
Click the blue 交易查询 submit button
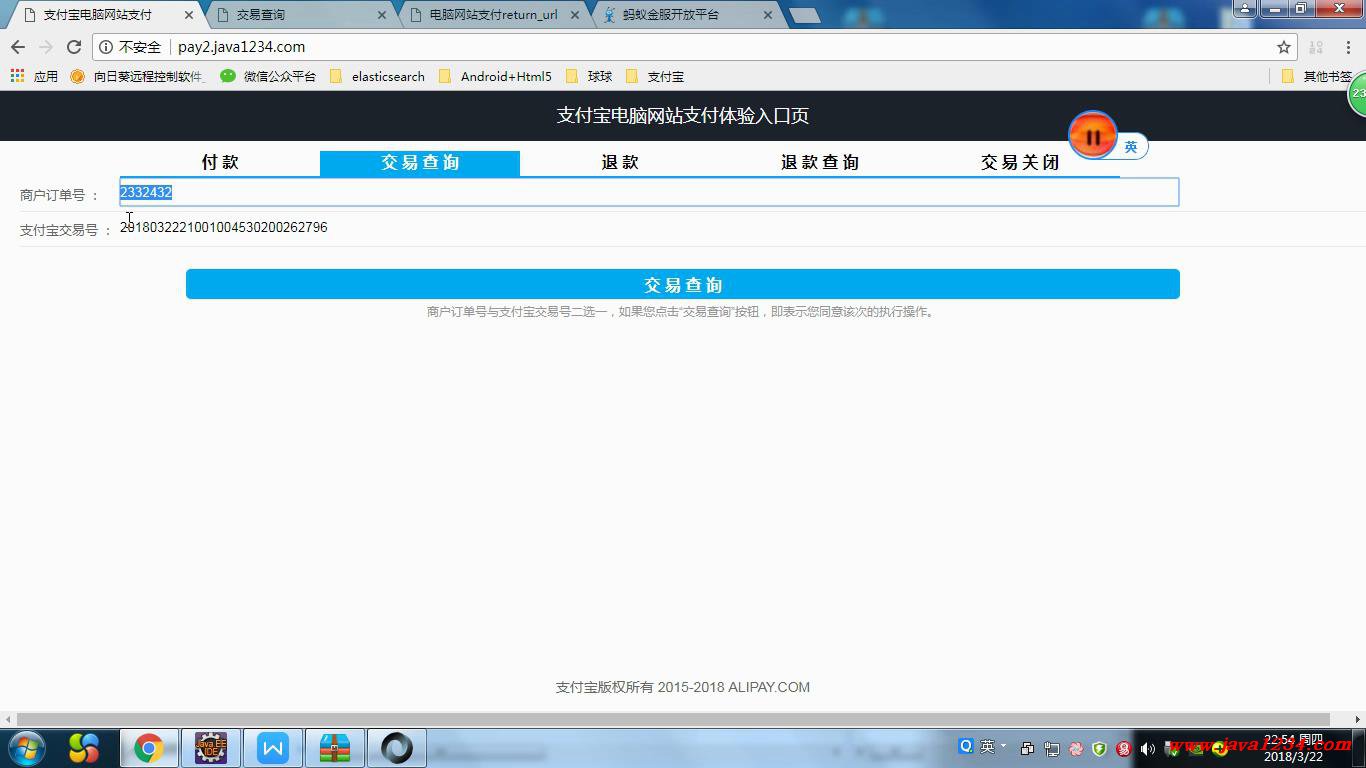[683, 284]
